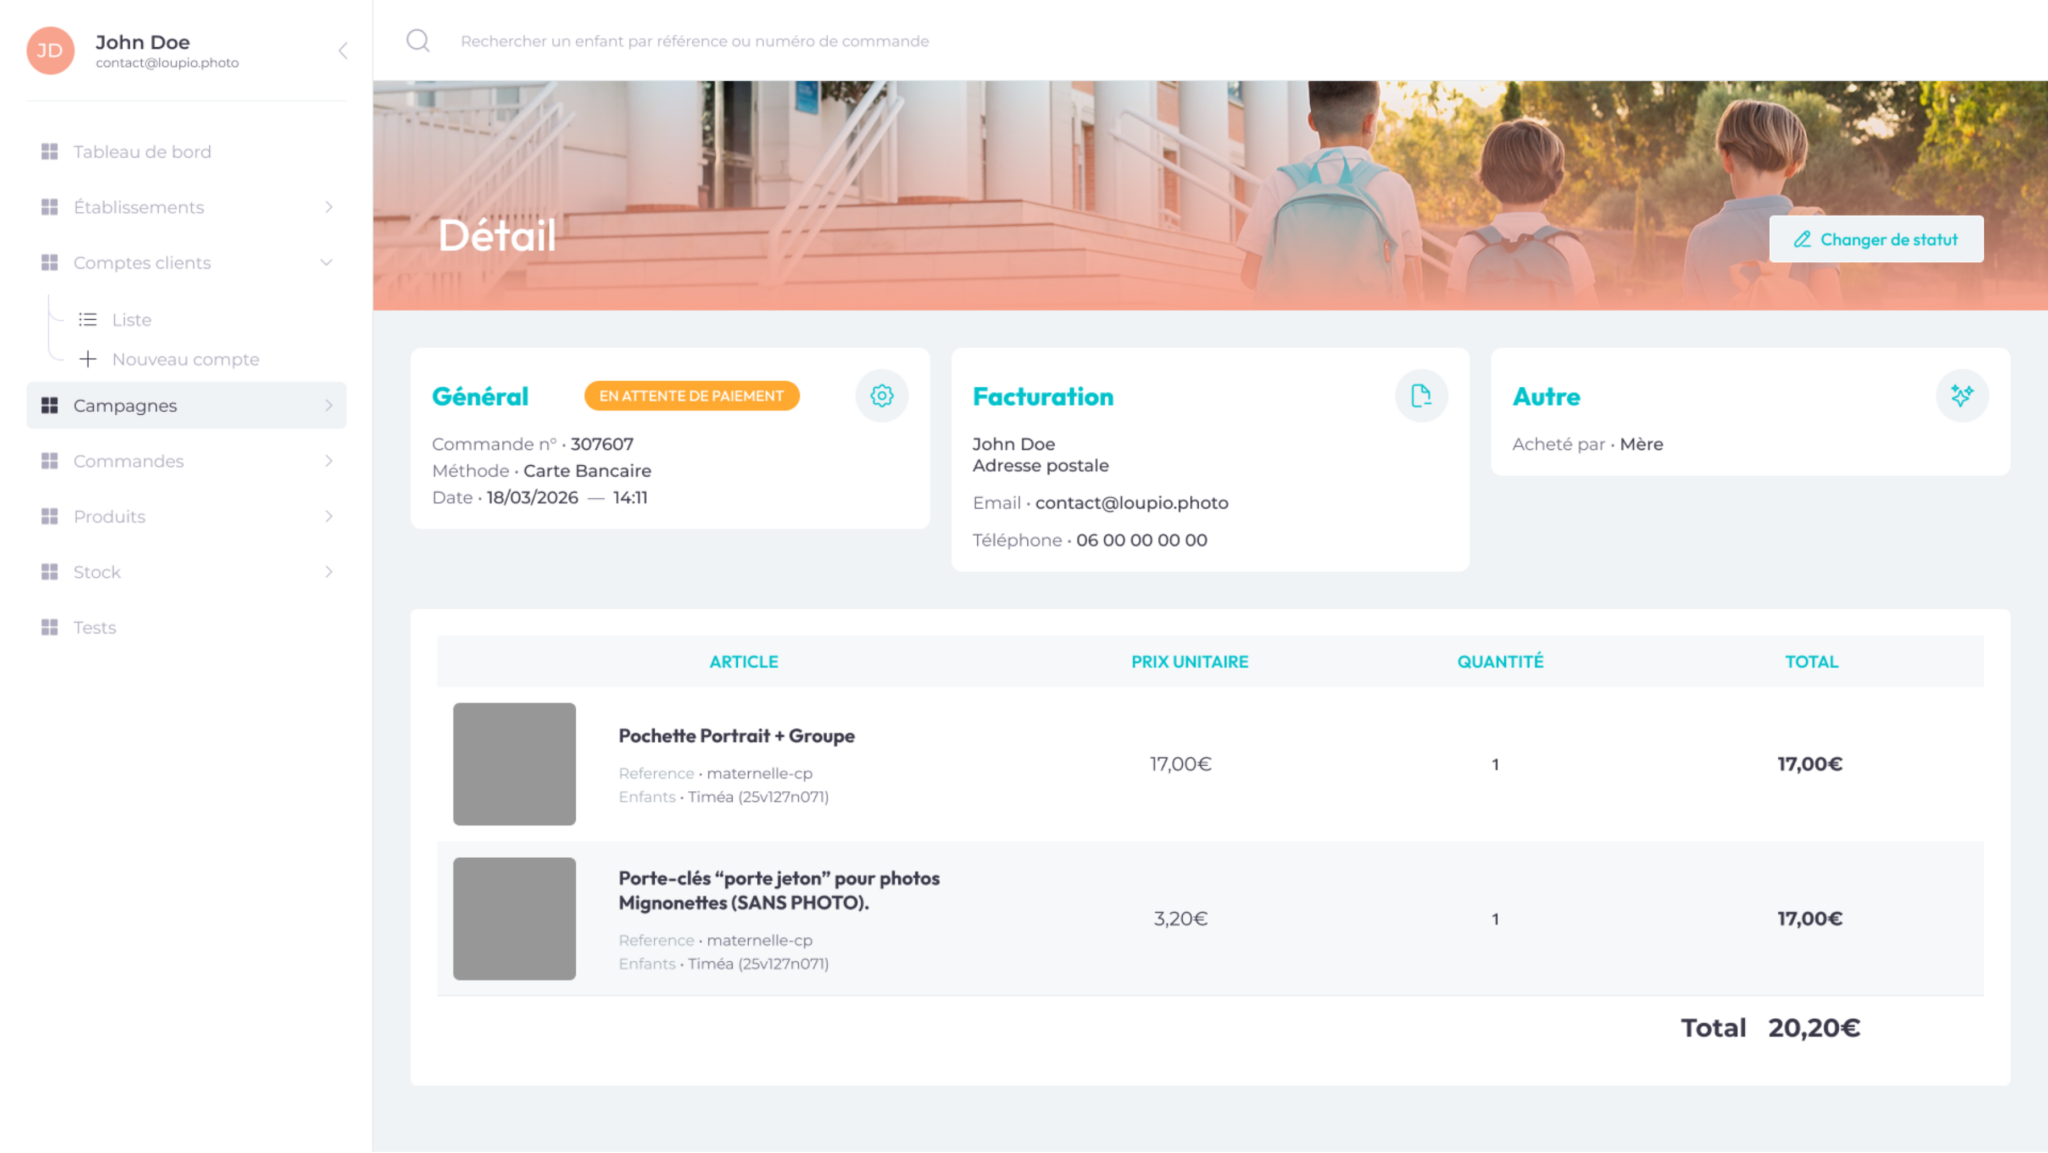The image size is (2048, 1153).
Task: Collapse the Comptes clients chevron
Action: coord(326,263)
